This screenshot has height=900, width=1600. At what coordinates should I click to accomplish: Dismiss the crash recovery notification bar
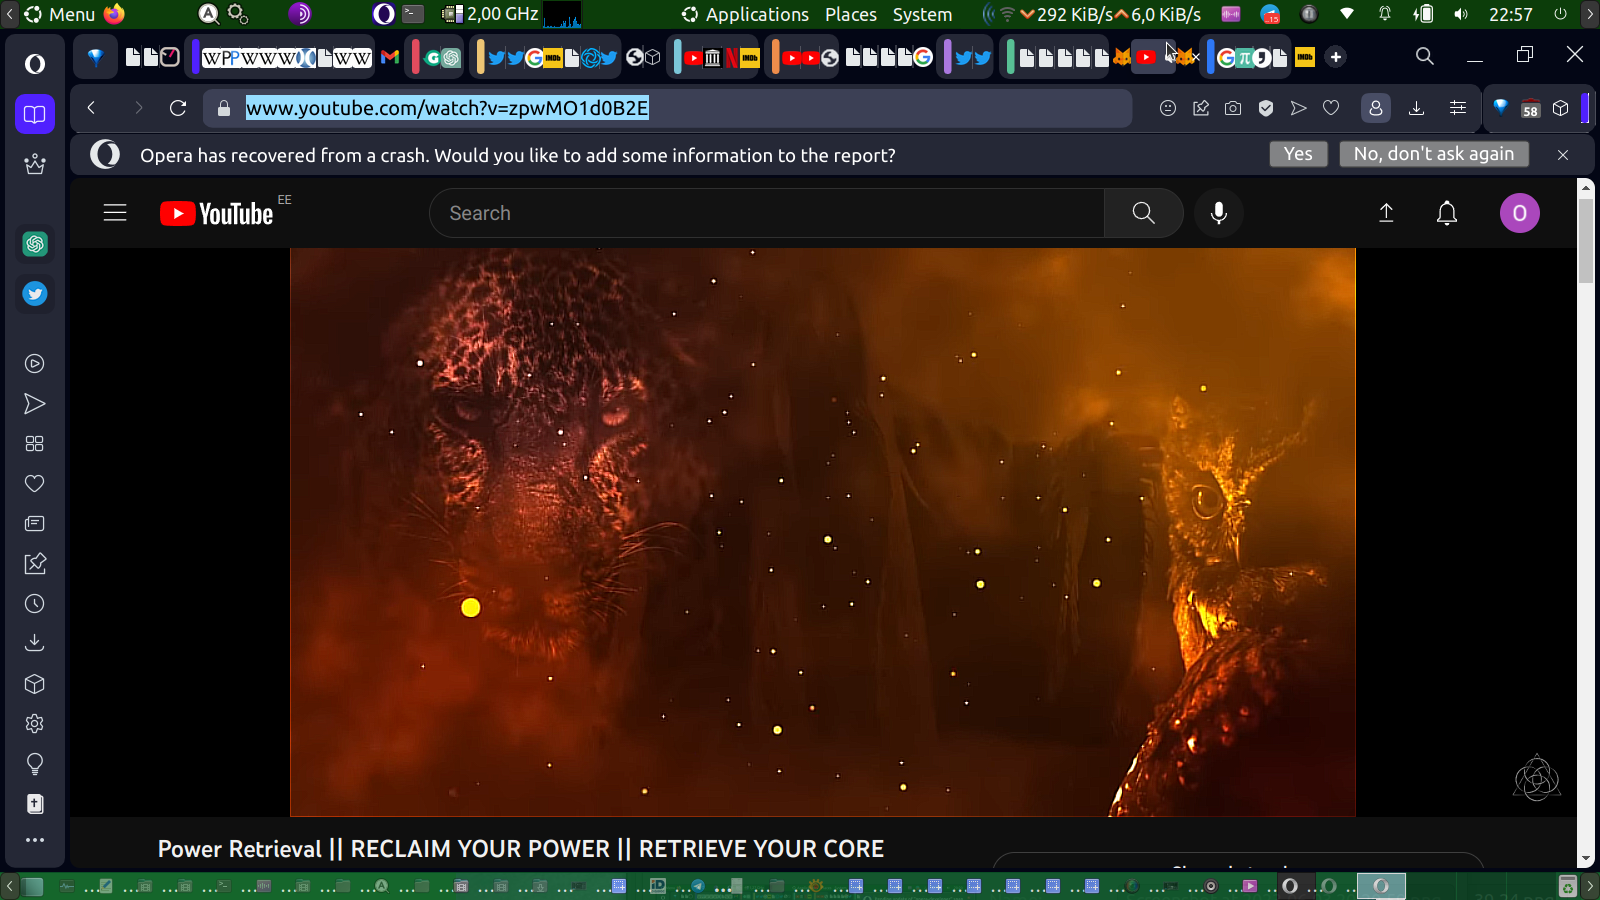tap(1563, 155)
